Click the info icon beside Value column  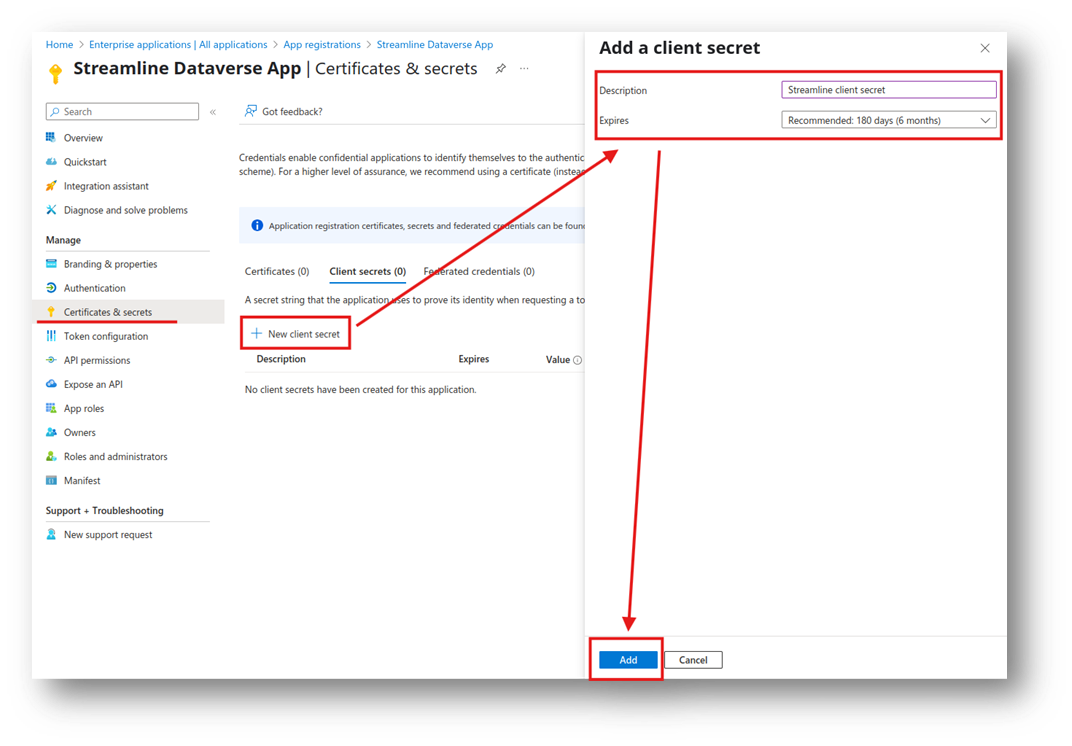pyautogui.click(x=578, y=360)
